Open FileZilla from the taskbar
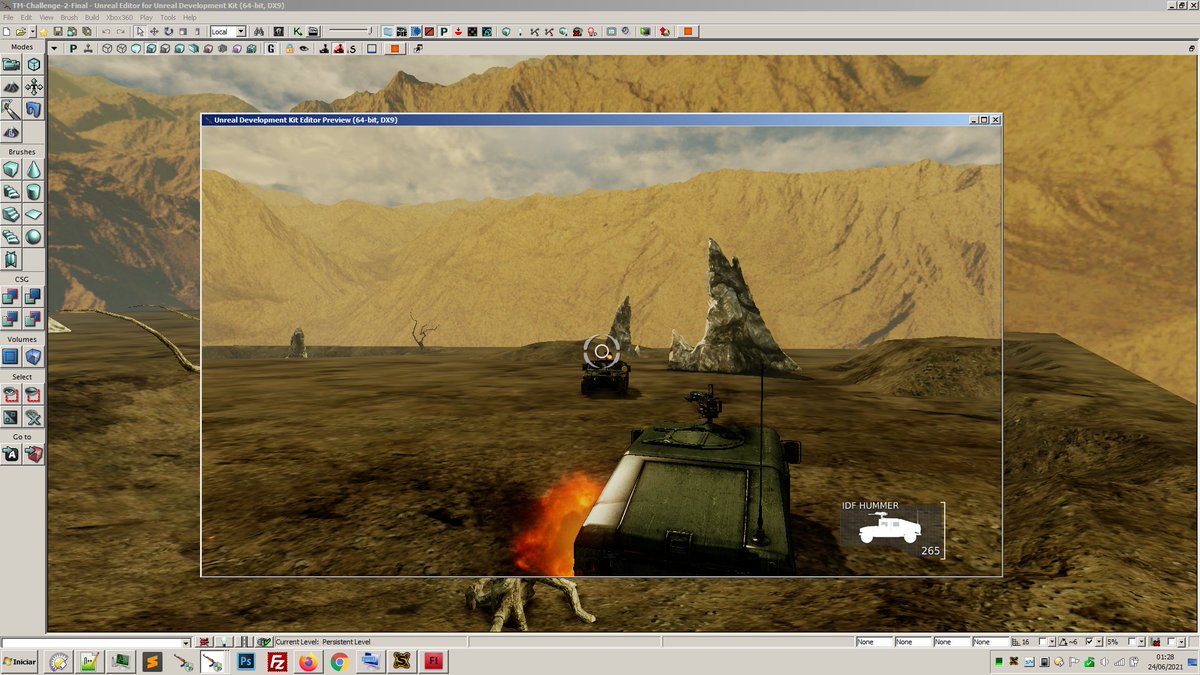 click(279, 661)
